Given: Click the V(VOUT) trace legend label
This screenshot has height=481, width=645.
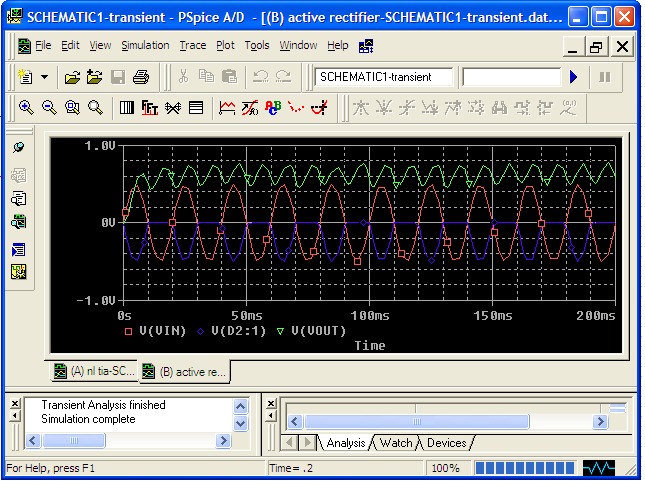Looking at the screenshot, I should click(317, 330).
